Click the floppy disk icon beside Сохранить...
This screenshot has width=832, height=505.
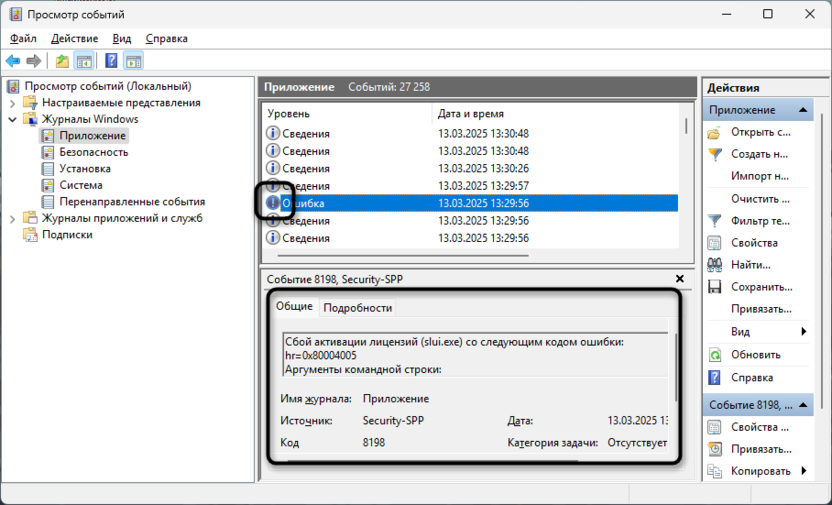click(x=715, y=287)
